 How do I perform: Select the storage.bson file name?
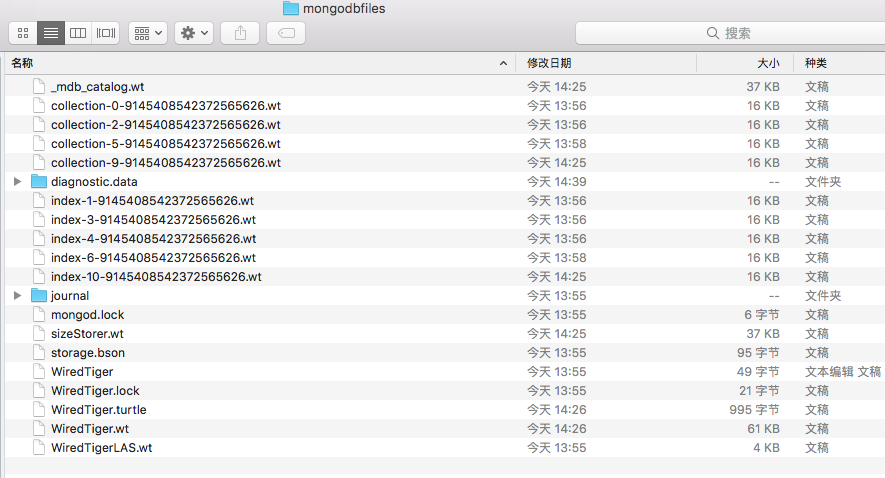[x=88, y=353]
